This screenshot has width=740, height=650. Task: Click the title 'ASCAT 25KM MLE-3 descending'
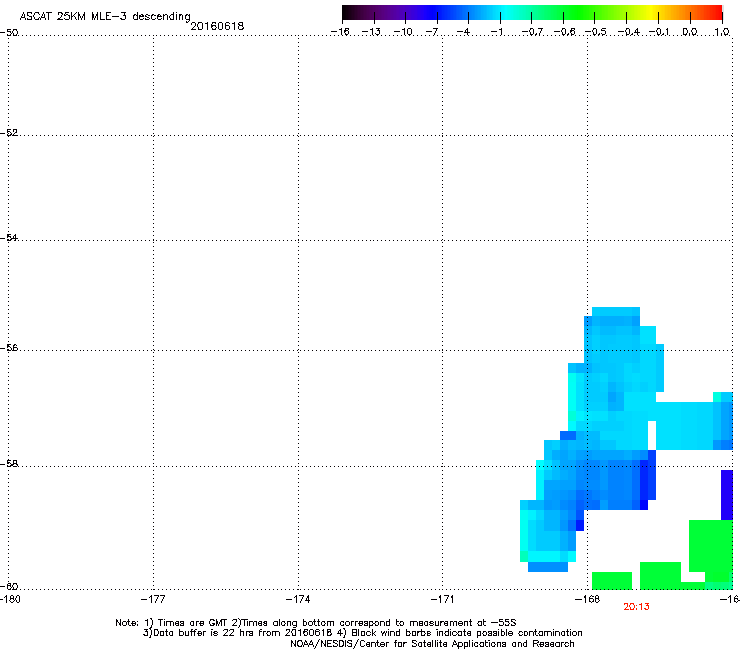pos(105,17)
